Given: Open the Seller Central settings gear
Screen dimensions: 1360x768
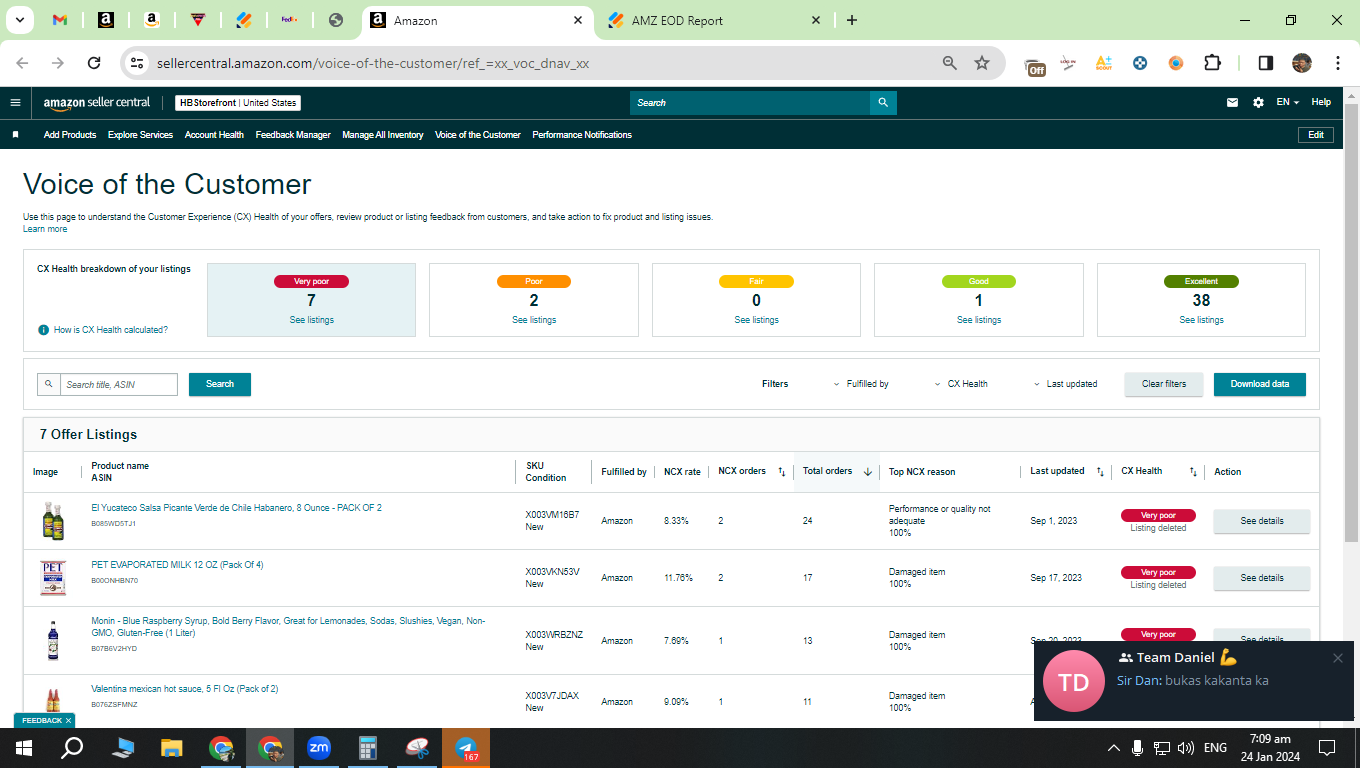Looking at the screenshot, I should [x=1258, y=102].
